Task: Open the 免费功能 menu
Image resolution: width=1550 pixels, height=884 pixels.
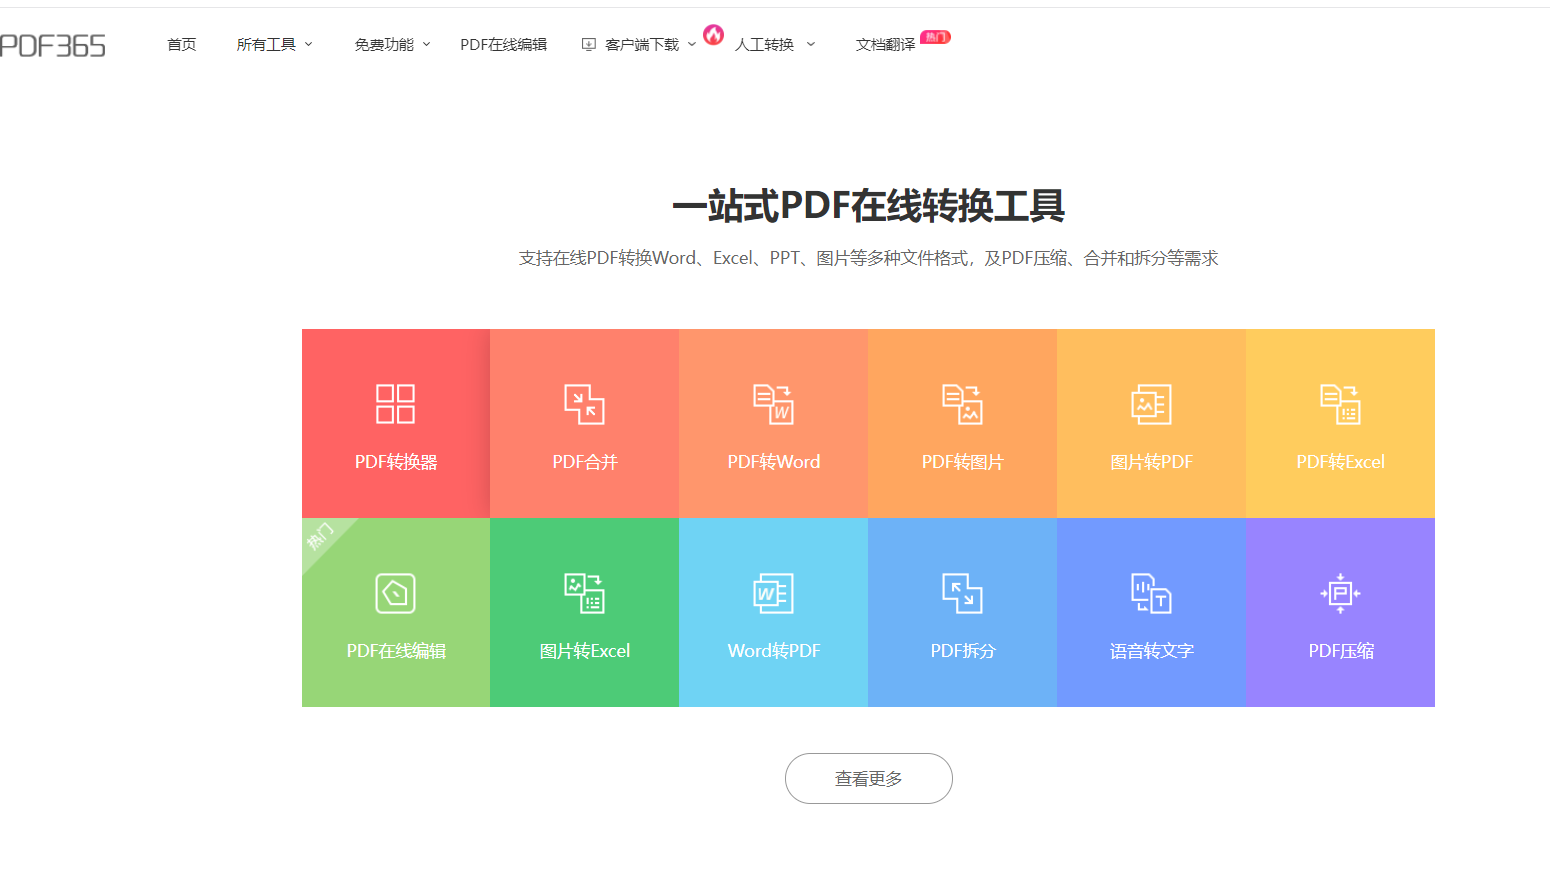Action: coord(384,44)
